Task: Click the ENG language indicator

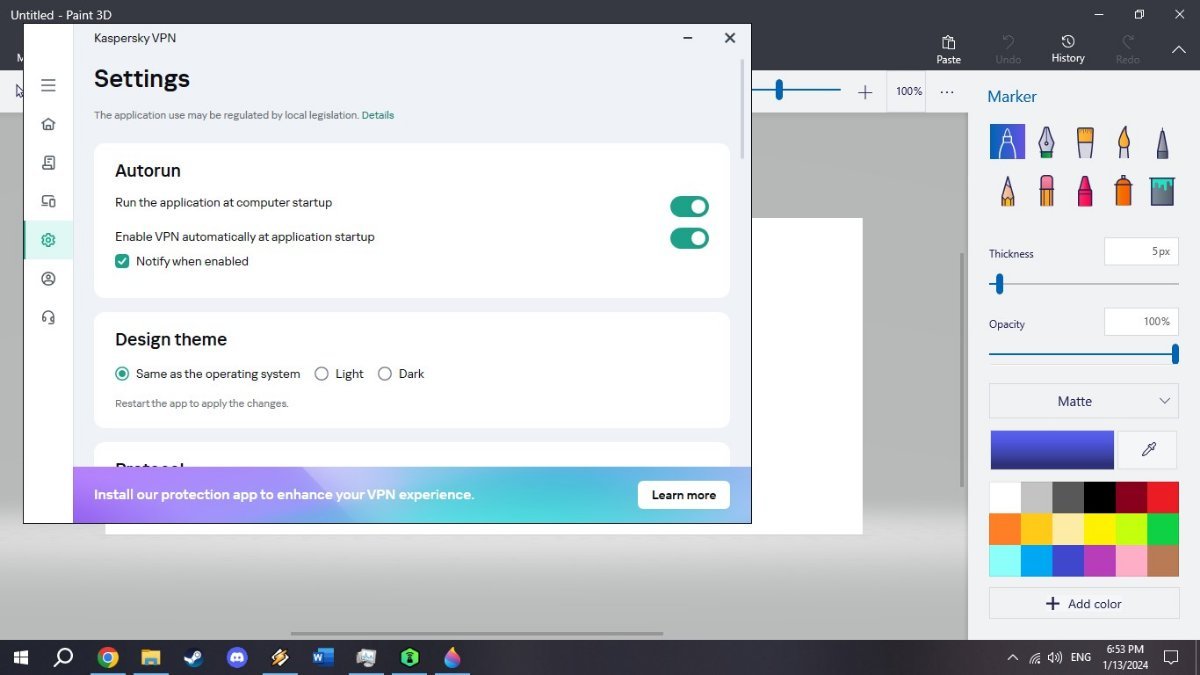Action: (1081, 657)
